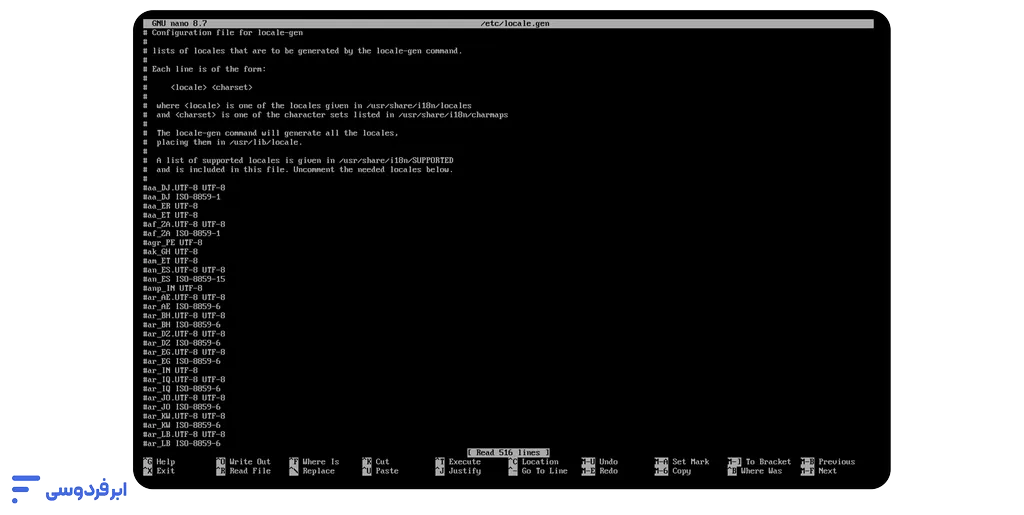The width and height of the screenshot is (1024, 515).
Task: Select the Replace shortcut
Action: coord(318,471)
